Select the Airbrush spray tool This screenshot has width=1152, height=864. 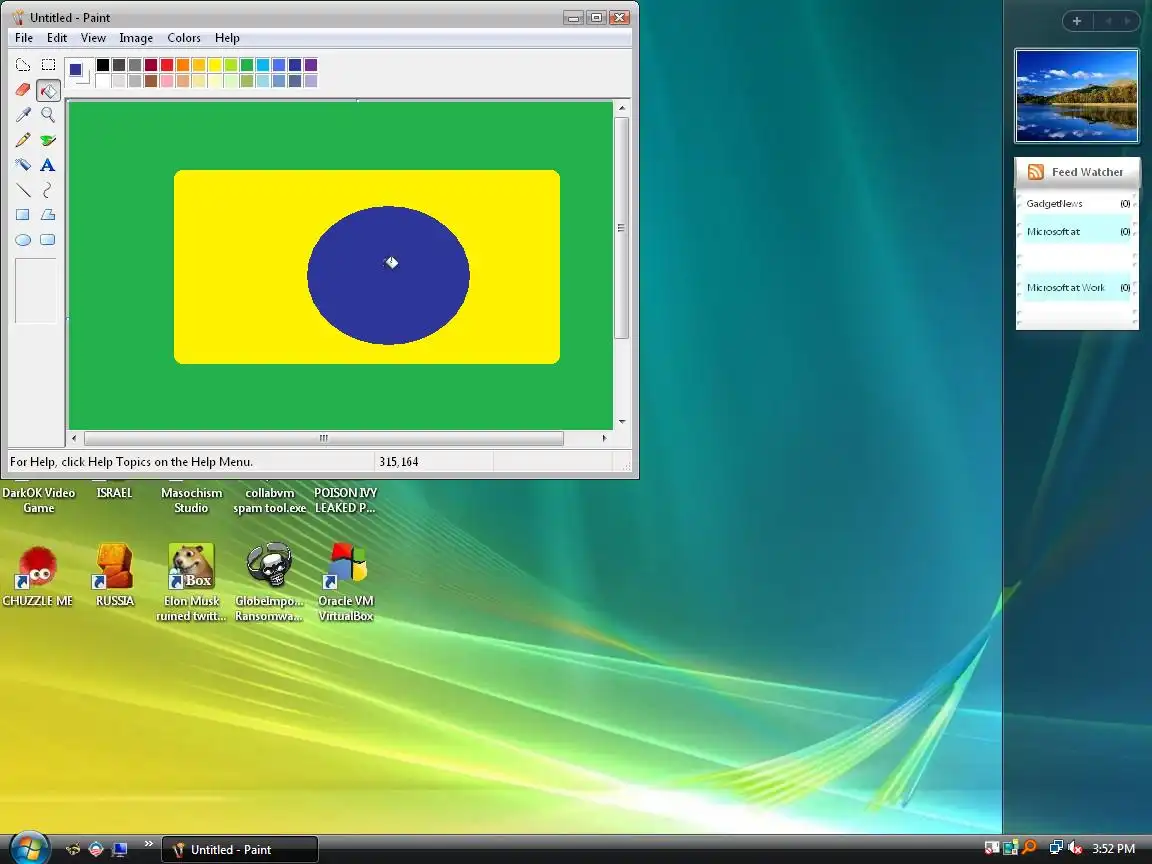23,165
